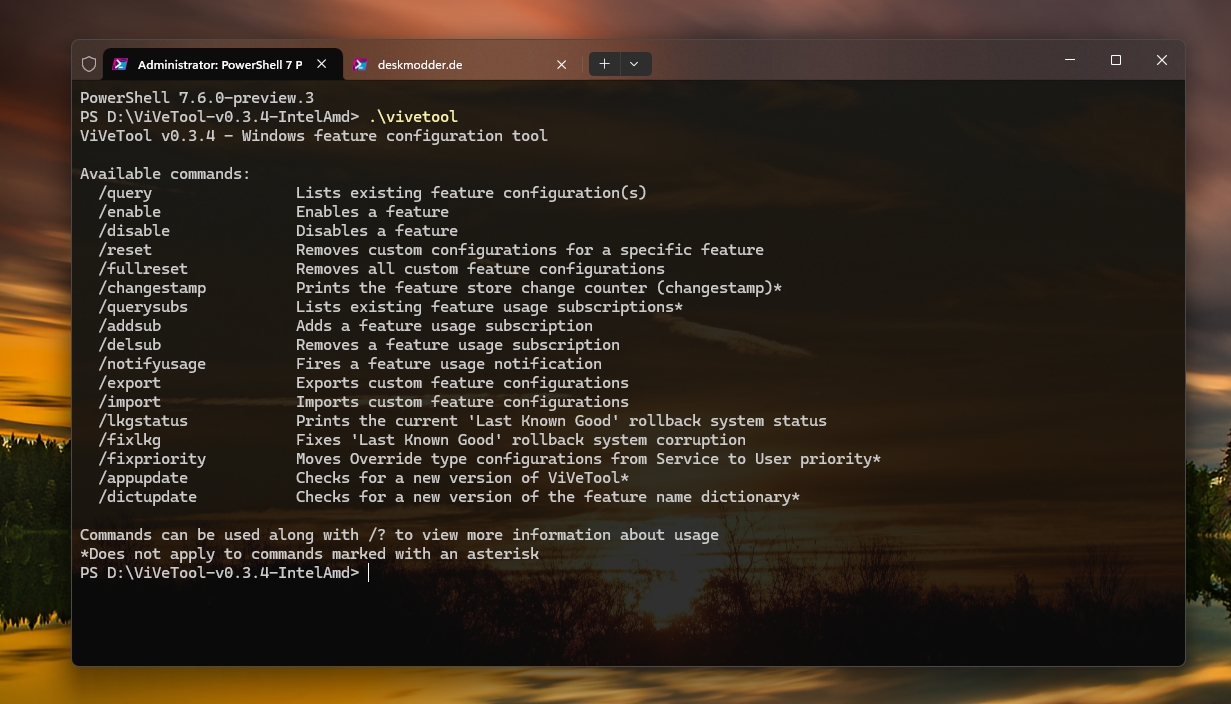This screenshot has height=704, width=1231.
Task: Click the /enable command text
Action: pyautogui.click(x=129, y=212)
